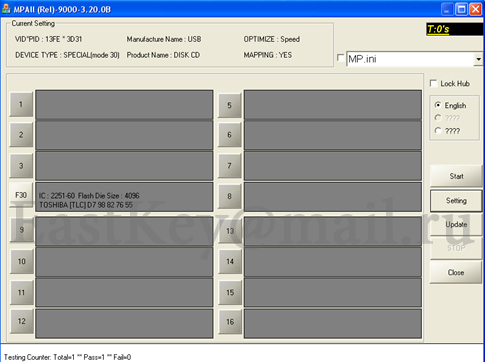Click the Product Name : DISK CD text

click(163, 55)
